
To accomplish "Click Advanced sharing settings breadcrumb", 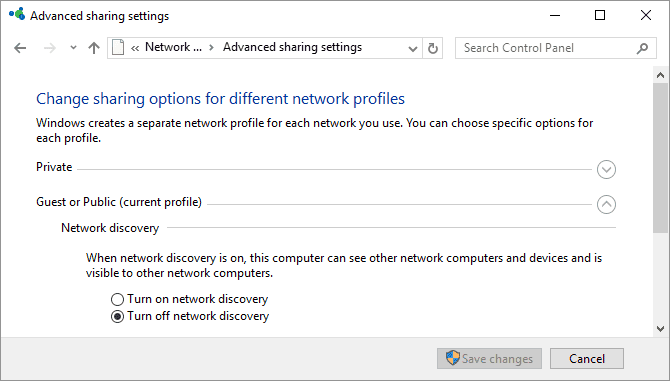I will click(x=292, y=47).
